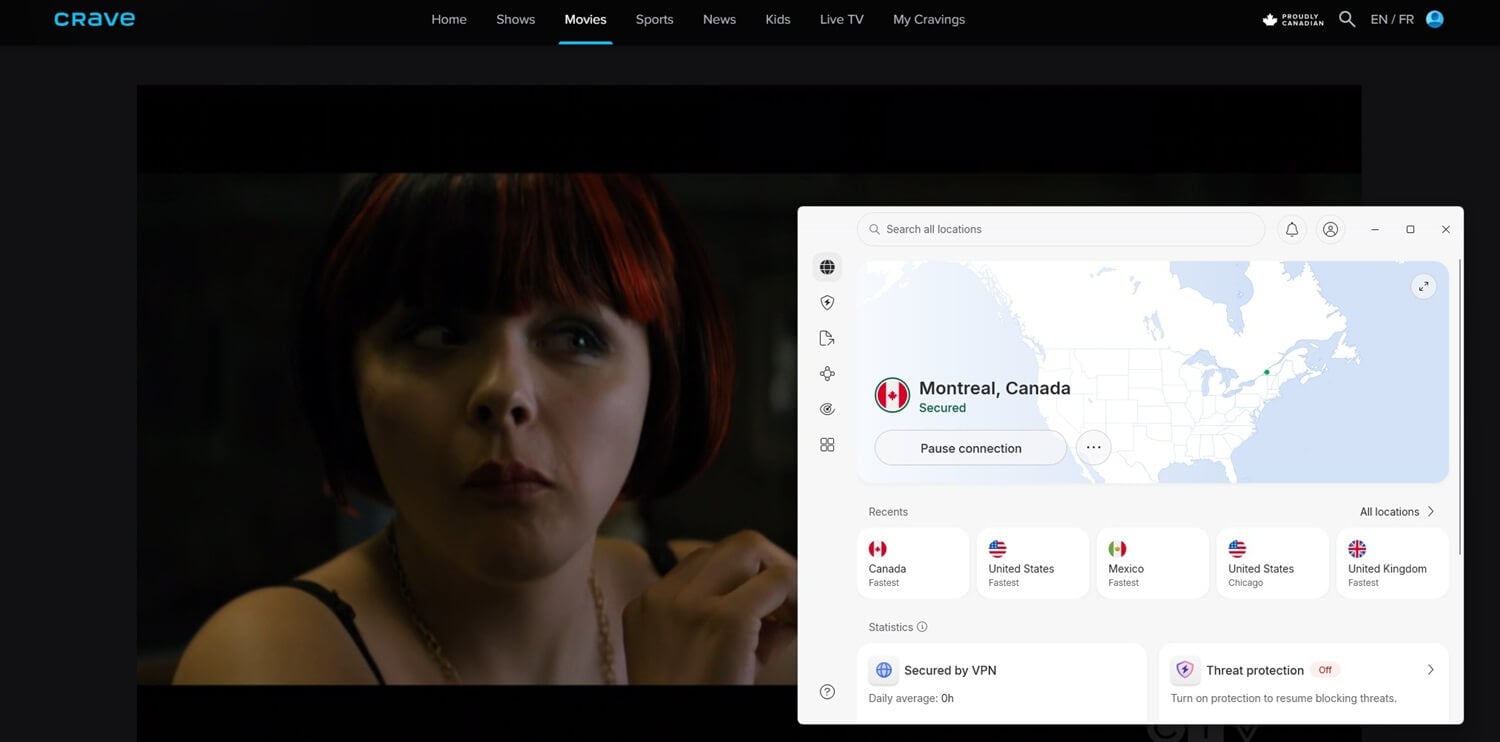The width and height of the screenshot is (1500, 742).
Task: Click the Secured status text
Action: pyautogui.click(x=942, y=408)
